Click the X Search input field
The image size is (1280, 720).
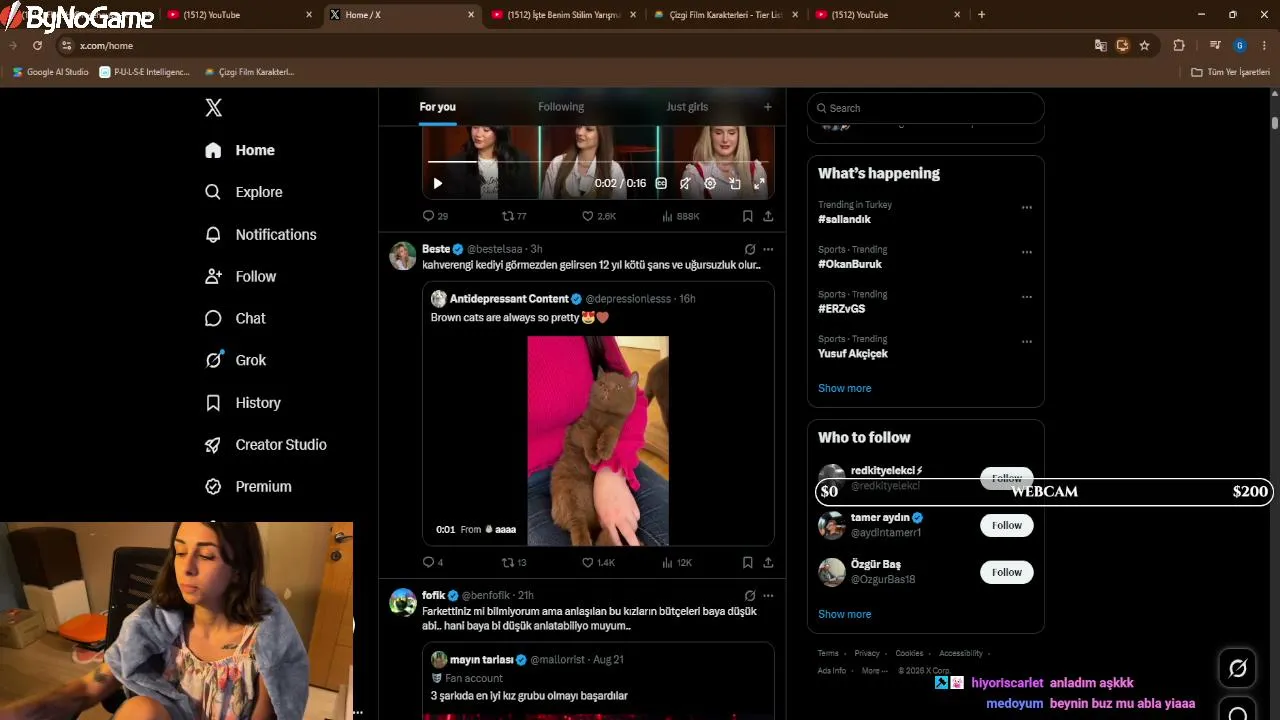(x=926, y=108)
